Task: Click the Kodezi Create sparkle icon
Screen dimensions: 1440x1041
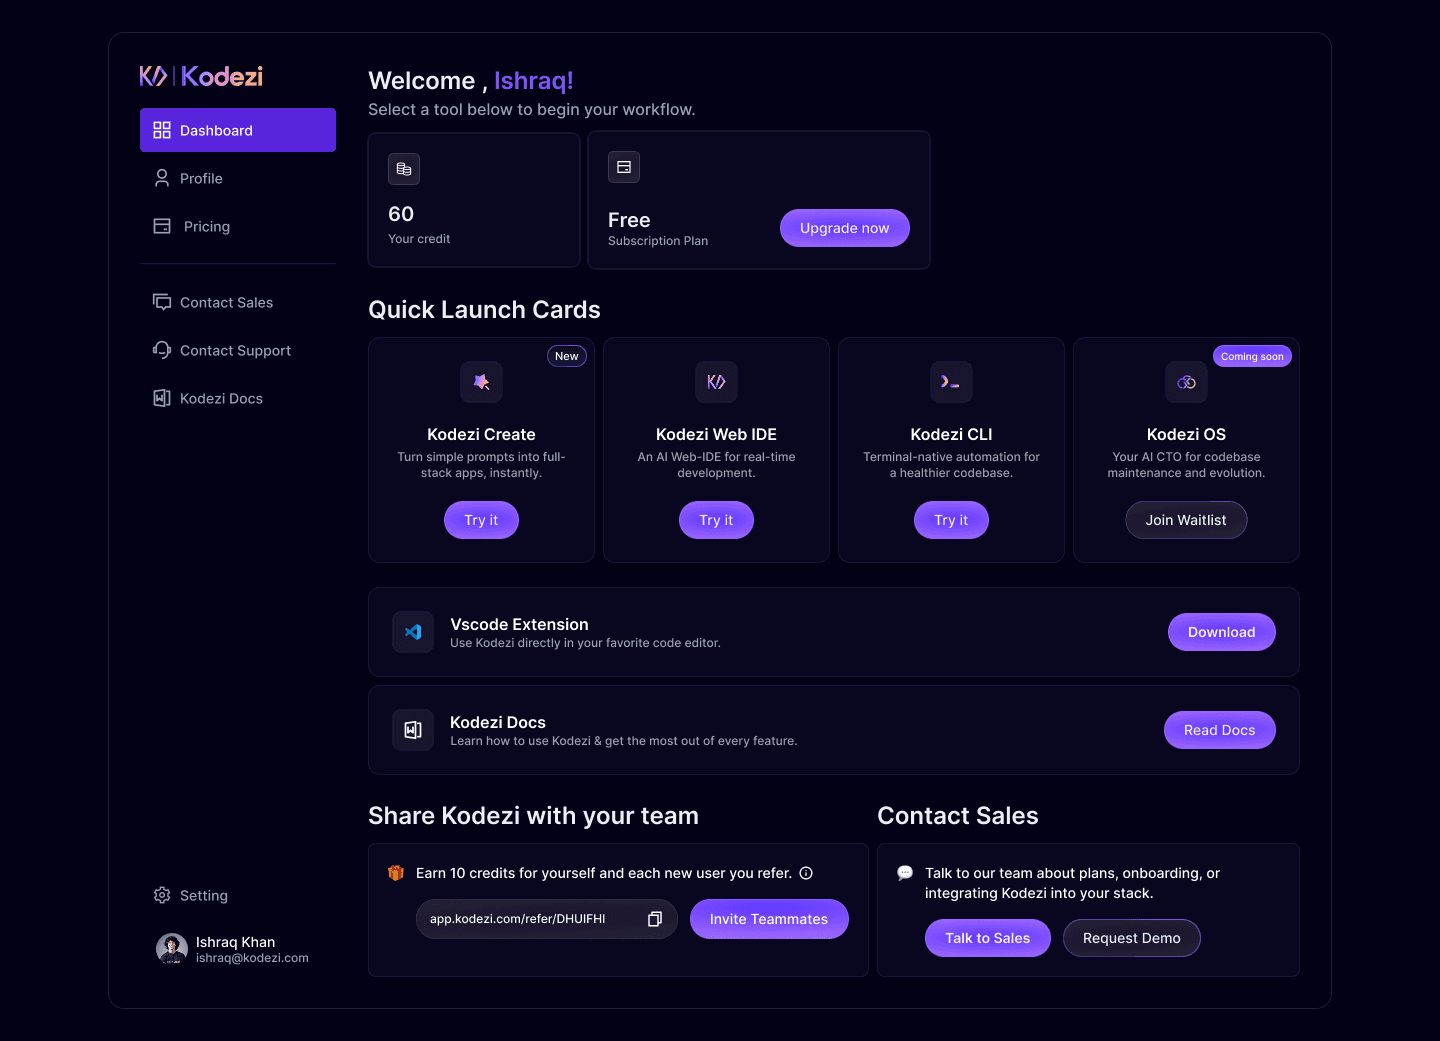Action: [481, 382]
